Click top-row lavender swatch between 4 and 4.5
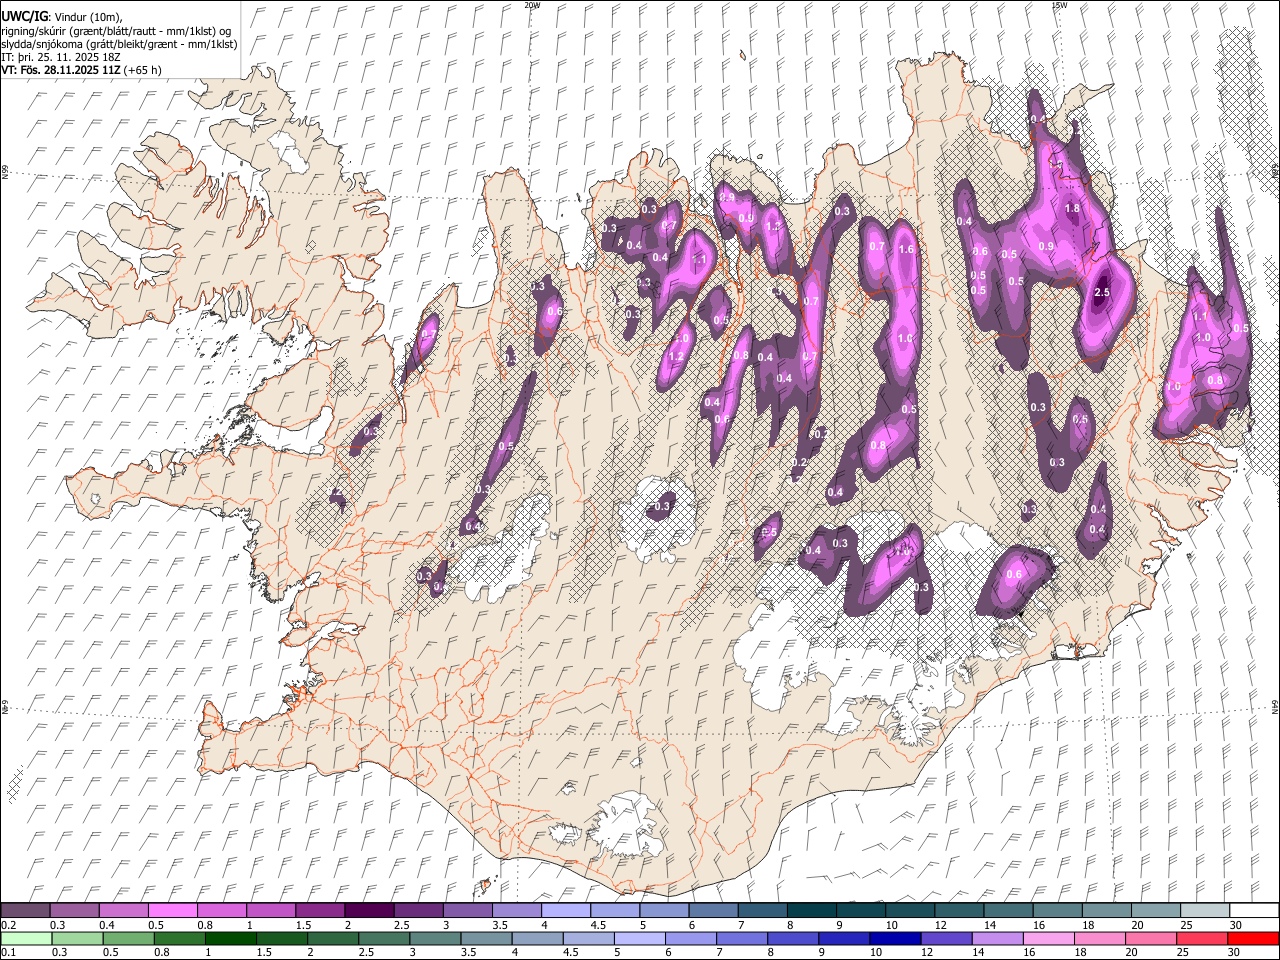Screen dimensions: 1280x960 click(565, 910)
